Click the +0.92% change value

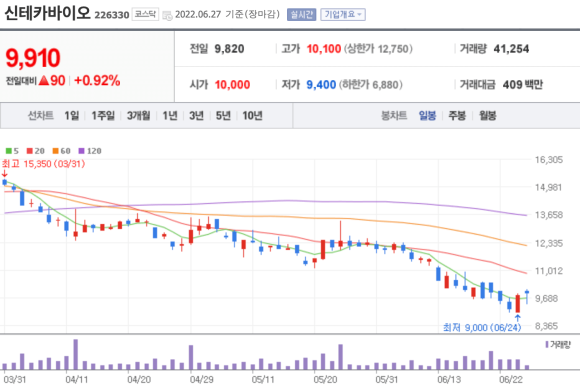pos(97,81)
